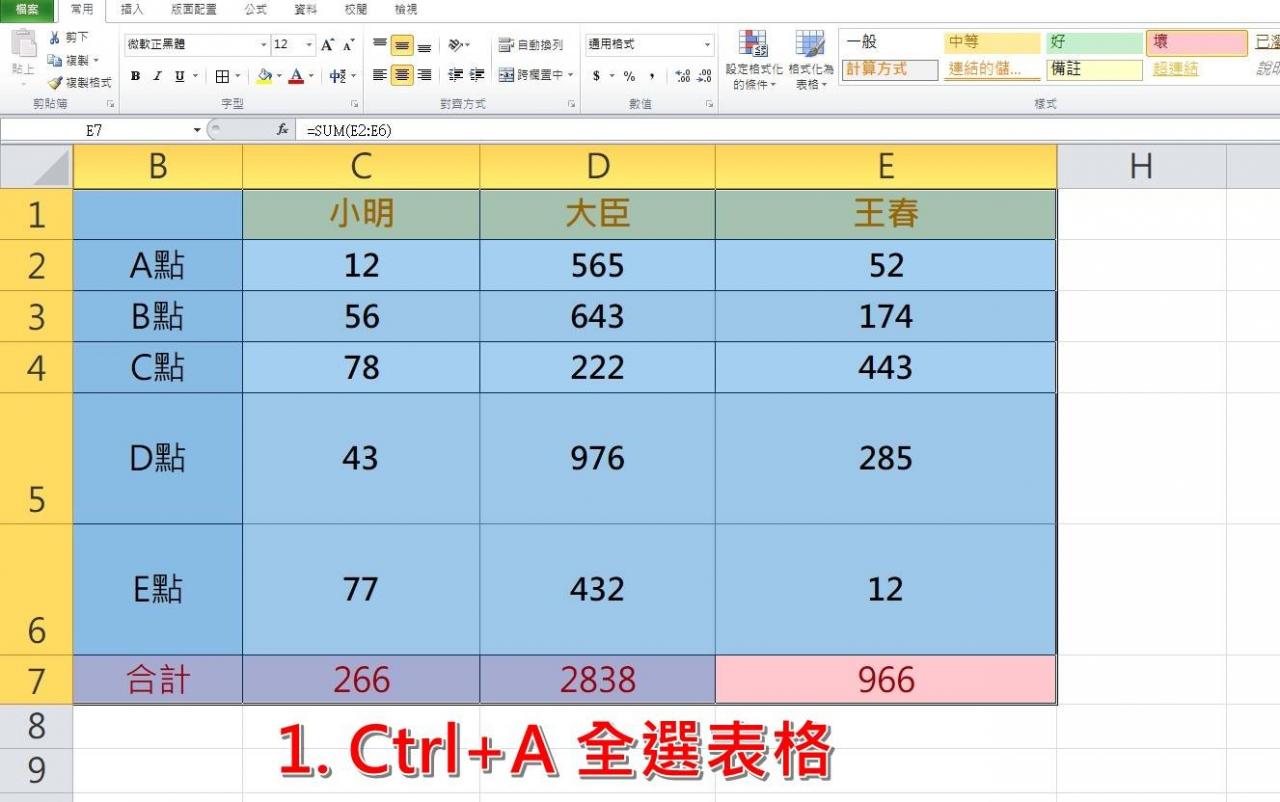This screenshot has width=1280, height=802.
Task: Toggle align text left
Action: [380, 75]
